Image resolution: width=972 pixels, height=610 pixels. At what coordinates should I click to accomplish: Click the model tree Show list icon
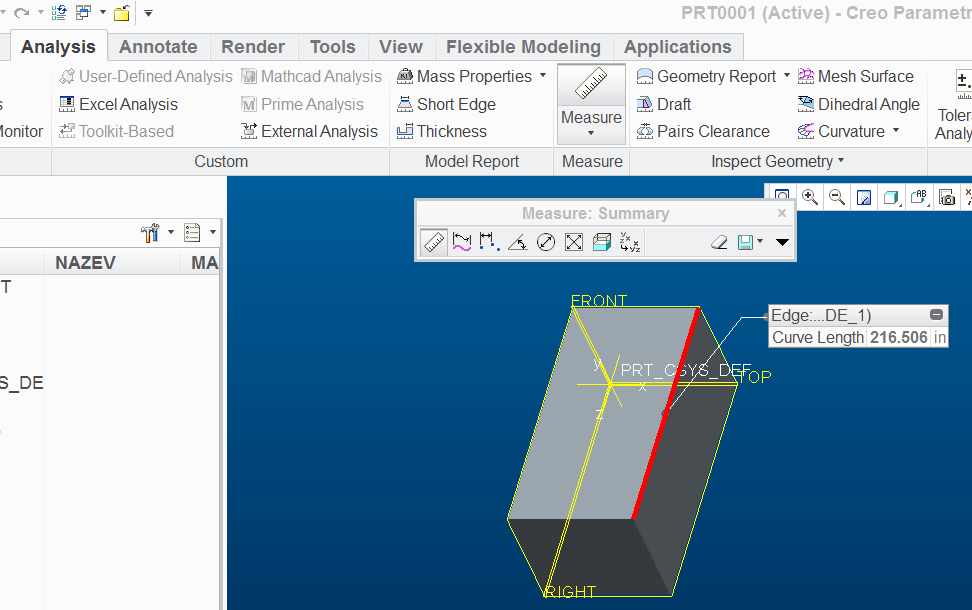click(x=192, y=232)
